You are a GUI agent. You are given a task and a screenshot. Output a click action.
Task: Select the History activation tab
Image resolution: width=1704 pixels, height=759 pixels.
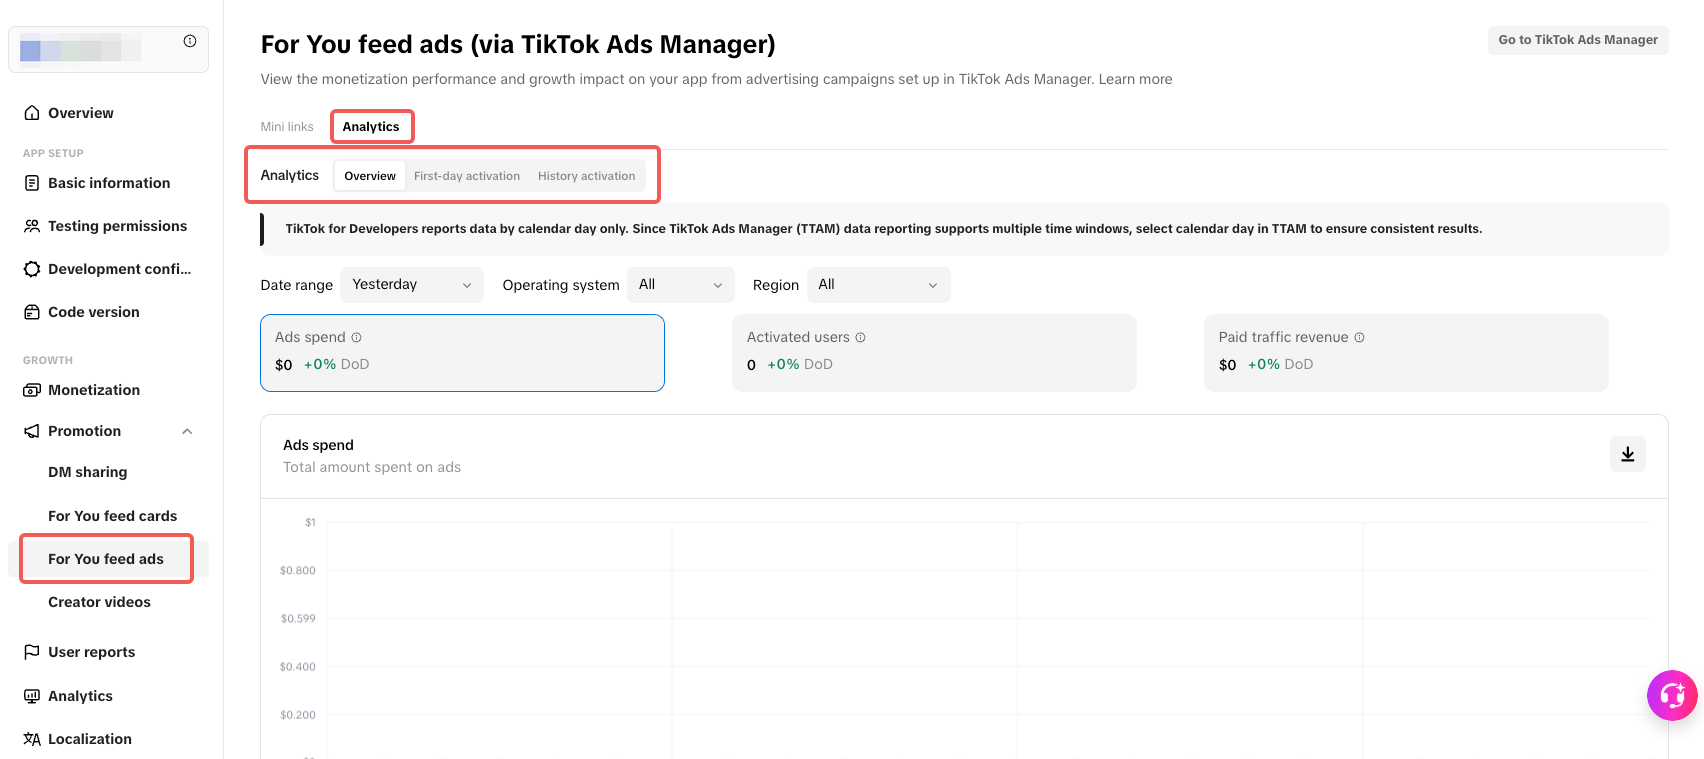586,176
